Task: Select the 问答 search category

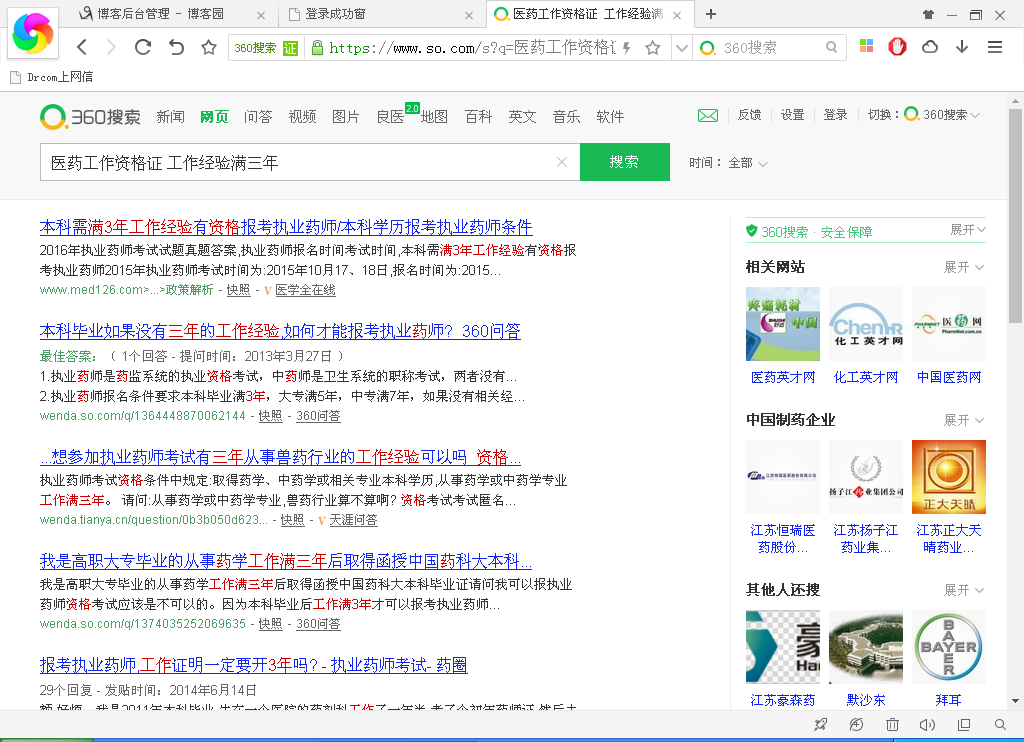Action: 258,117
